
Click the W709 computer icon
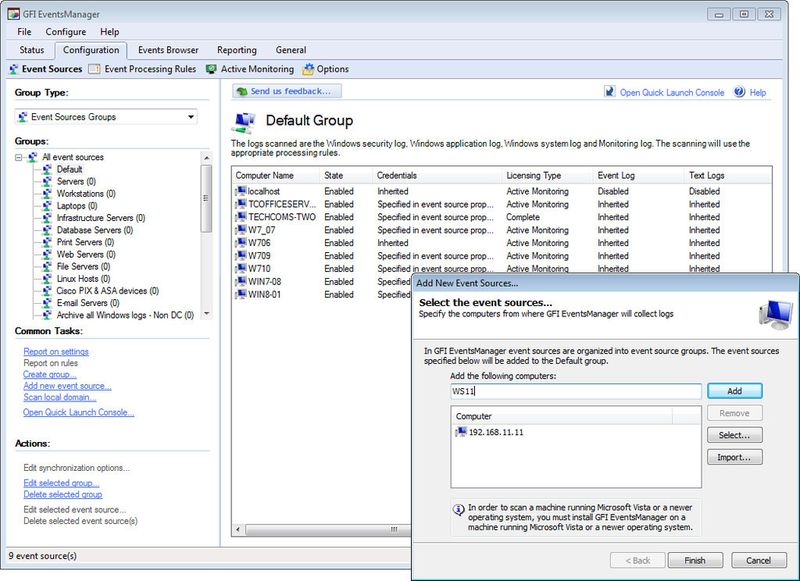tap(240, 256)
